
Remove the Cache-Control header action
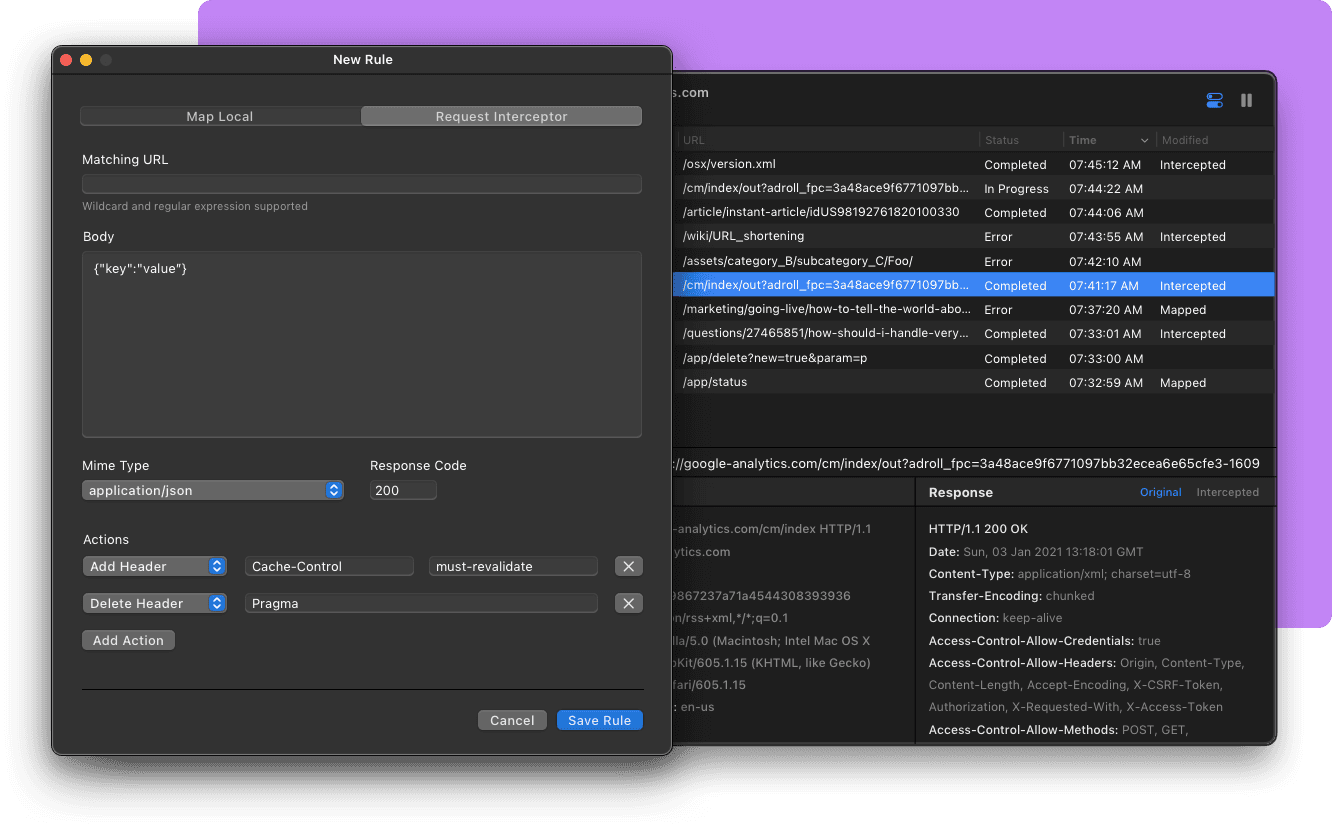[x=628, y=566]
